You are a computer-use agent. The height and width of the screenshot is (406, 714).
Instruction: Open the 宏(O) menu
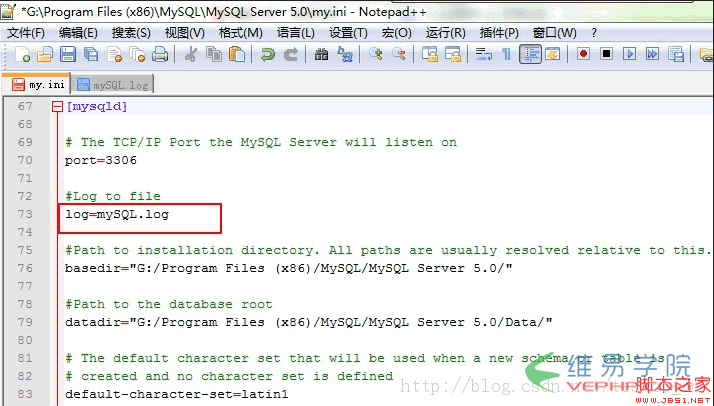point(397,33)
